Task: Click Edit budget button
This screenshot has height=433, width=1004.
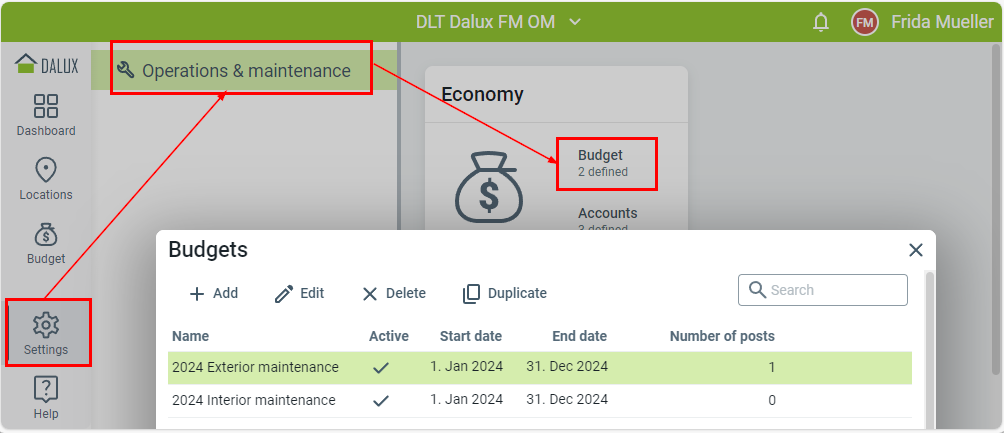Action: [x=299, y=293]
